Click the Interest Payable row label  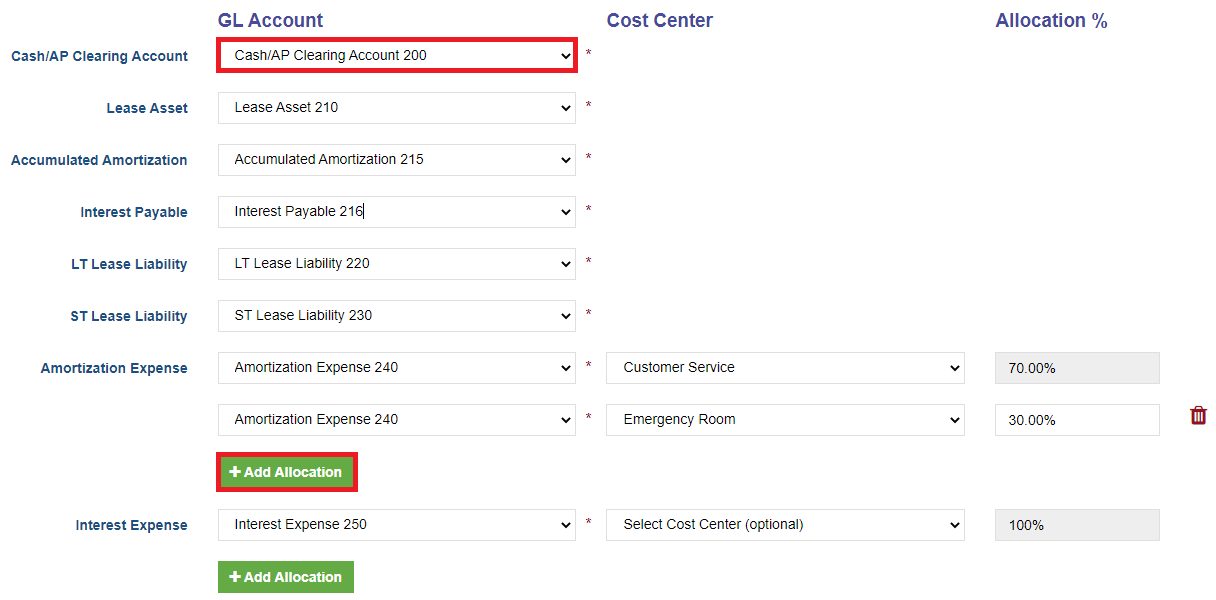click(x=134, y=212)
